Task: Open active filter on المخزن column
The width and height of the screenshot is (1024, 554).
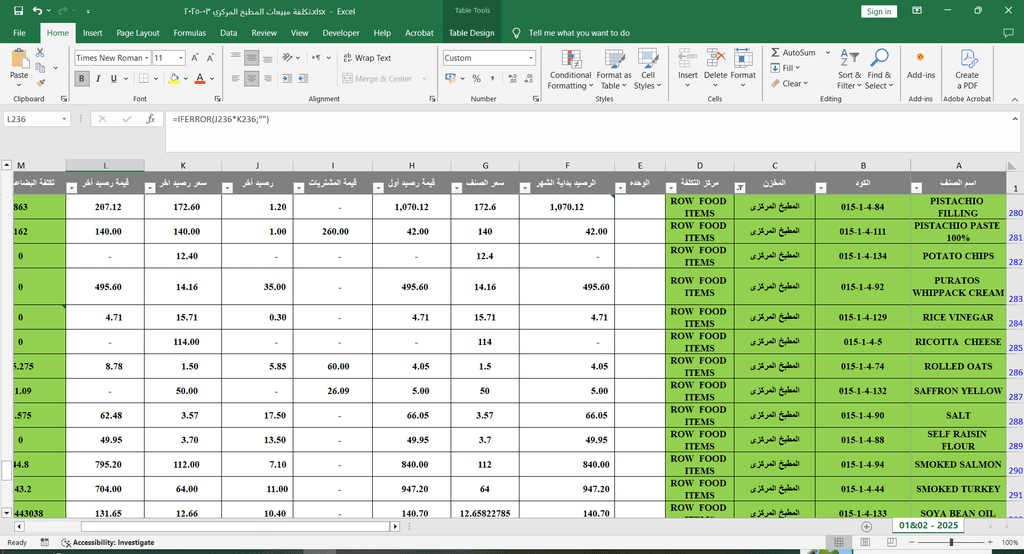Action: [x=740, y=188]
